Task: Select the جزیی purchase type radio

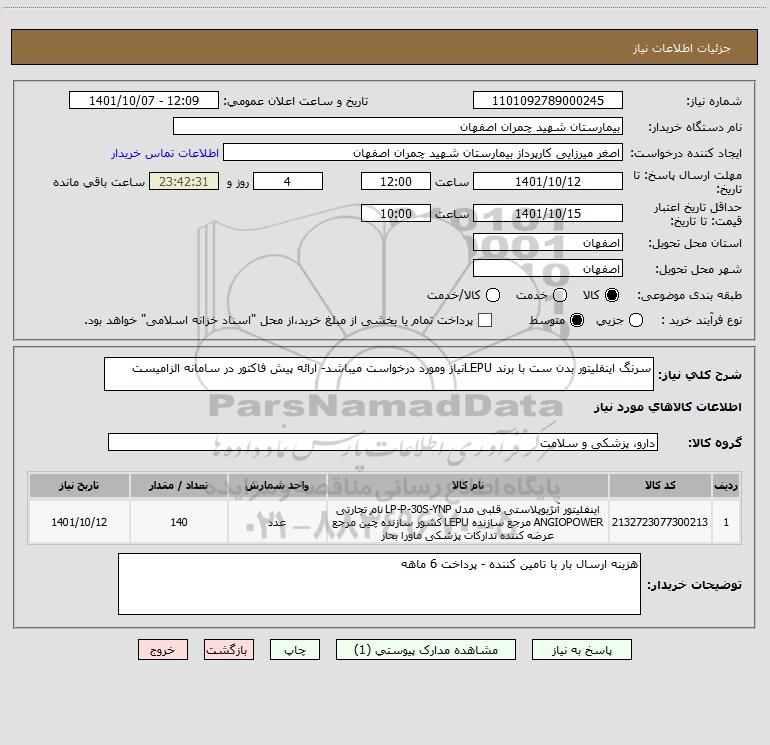Action: [x=635, y=320]
